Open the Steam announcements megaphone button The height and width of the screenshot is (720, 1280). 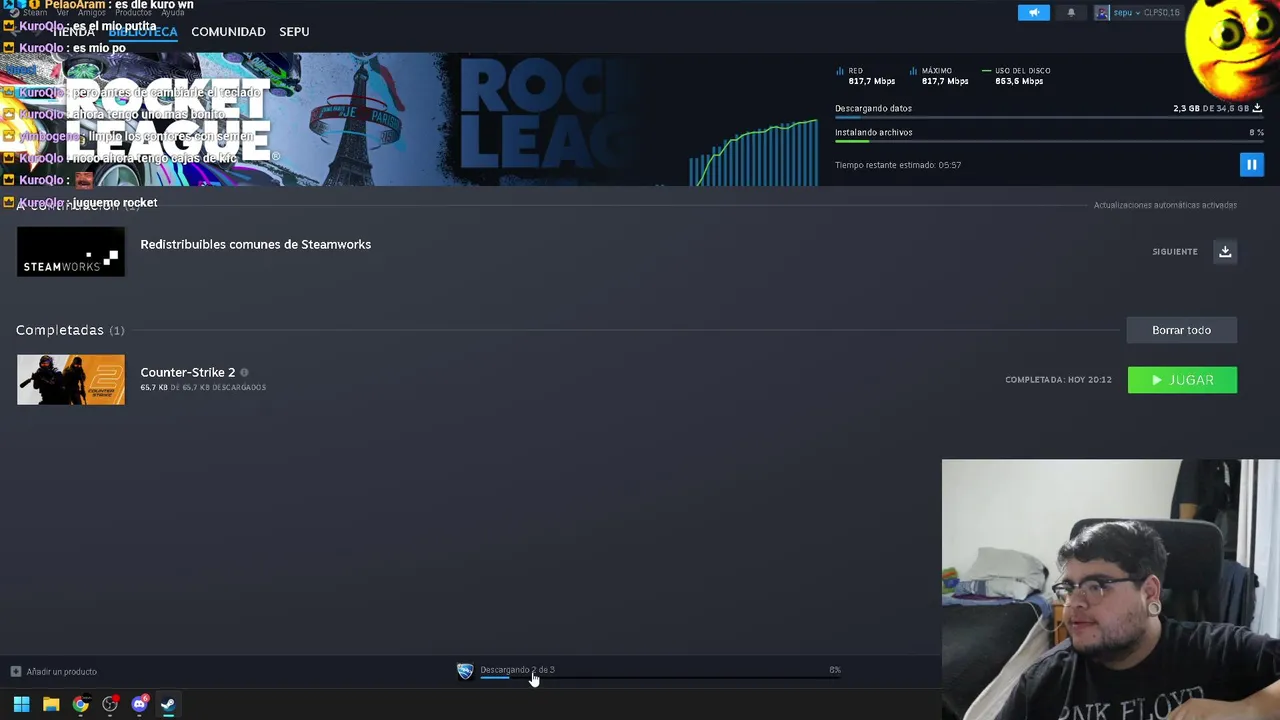[1034, 13]
